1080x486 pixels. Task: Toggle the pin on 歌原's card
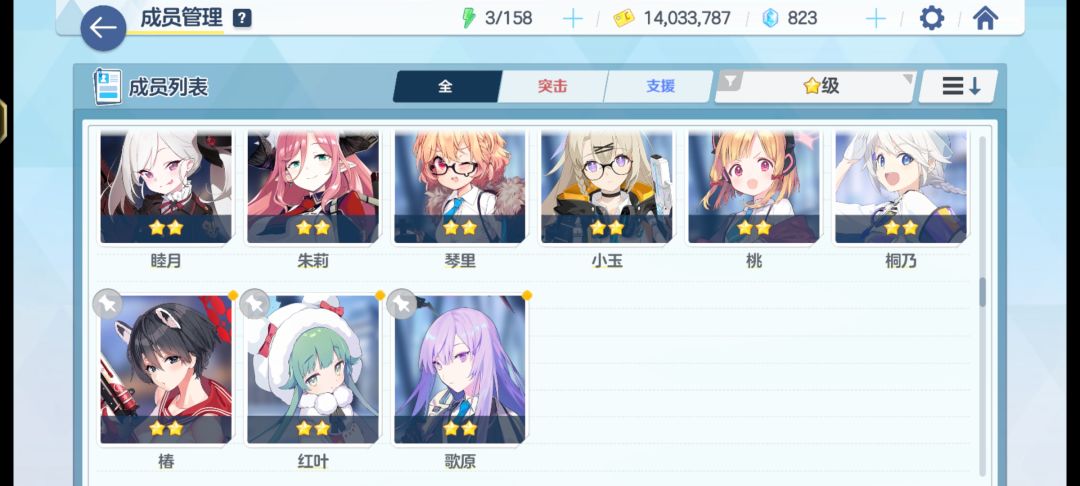pos(401,304)
